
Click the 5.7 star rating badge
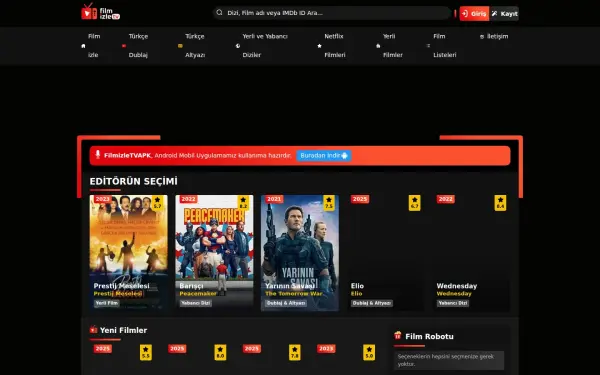coord(157,203)
